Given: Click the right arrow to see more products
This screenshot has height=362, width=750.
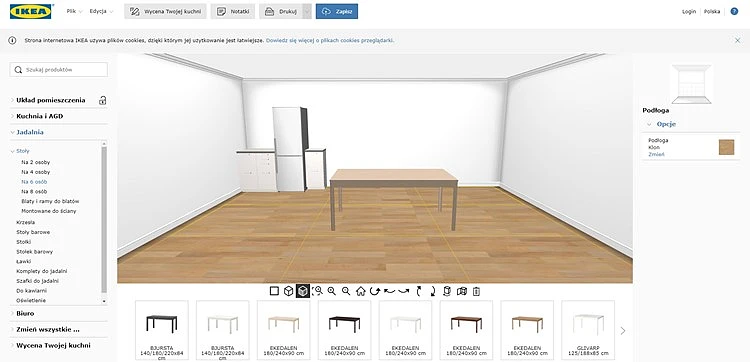Looking at the screenshot, I should tap(623, 330).
